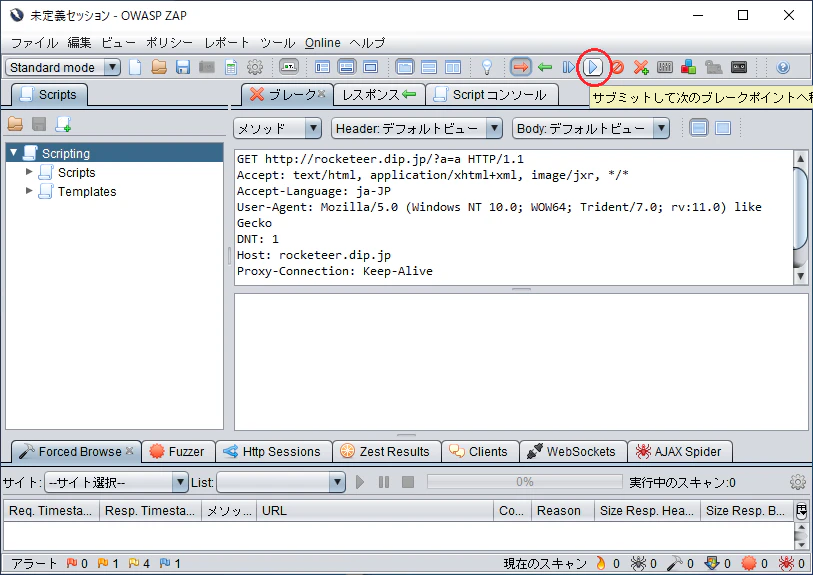Image resolution: width=813 pixels, height=575 pixels.
Task: Click the Zest record cassette icon
Action: click(x=739, y=67)
